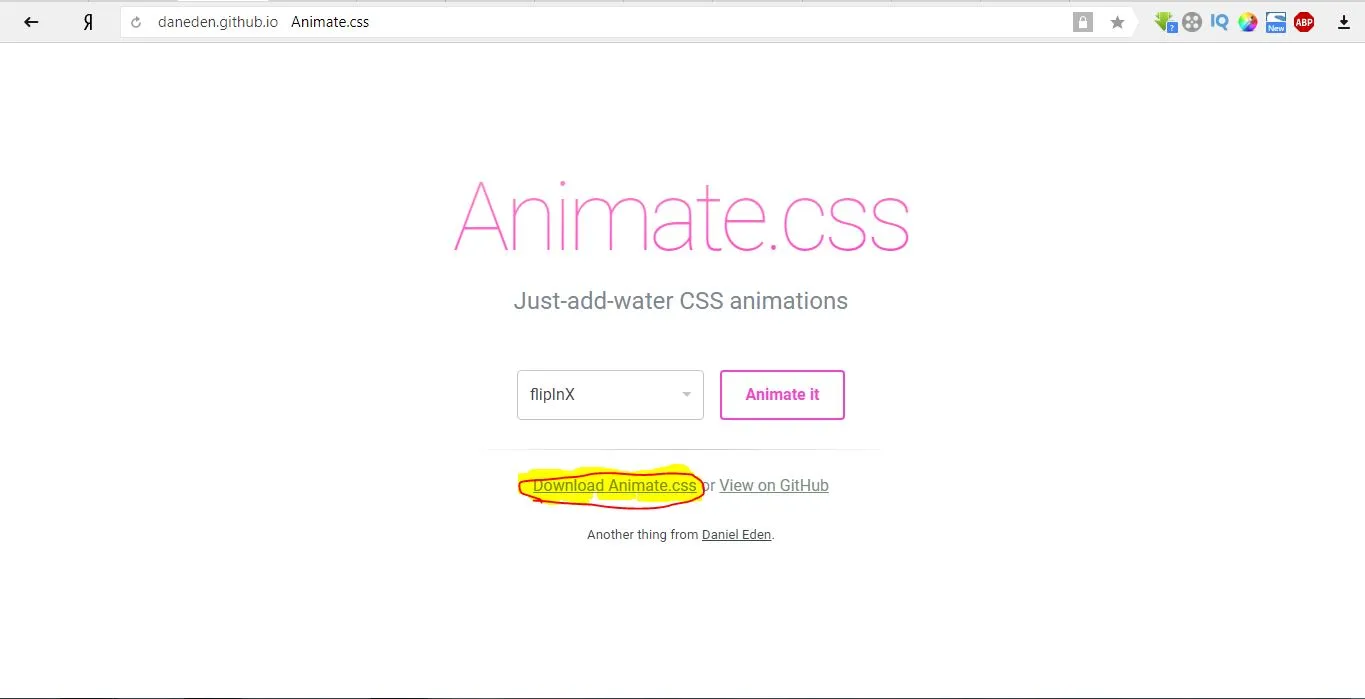Reload the page with the refresh icon
1365x699 pixels.
coord(136,22)
